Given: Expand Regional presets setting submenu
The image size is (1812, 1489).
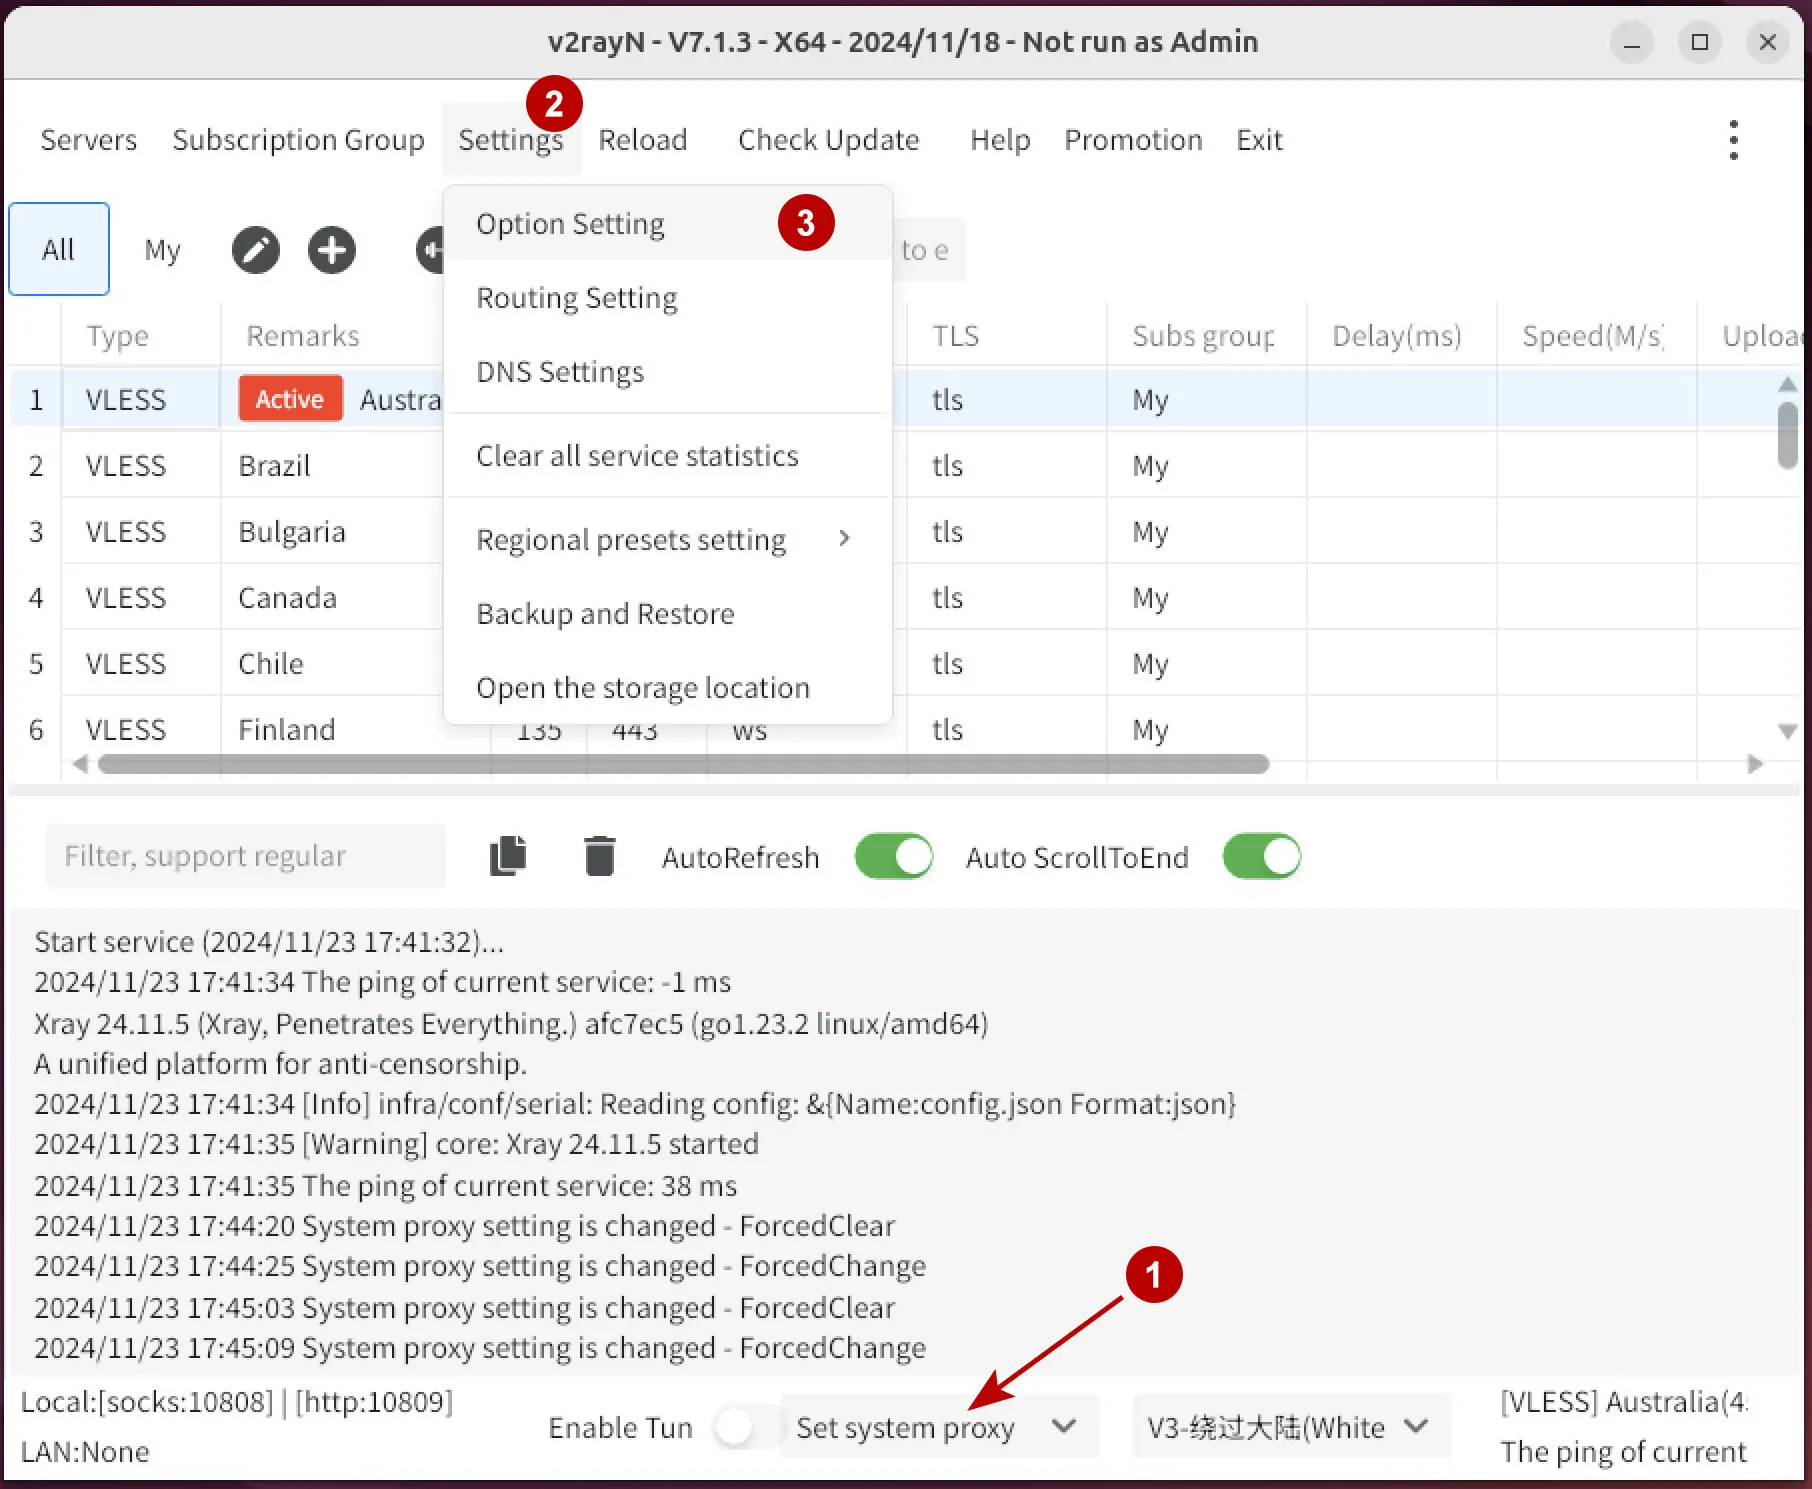Looking at the screenshot, I should (x=666, y=540).
